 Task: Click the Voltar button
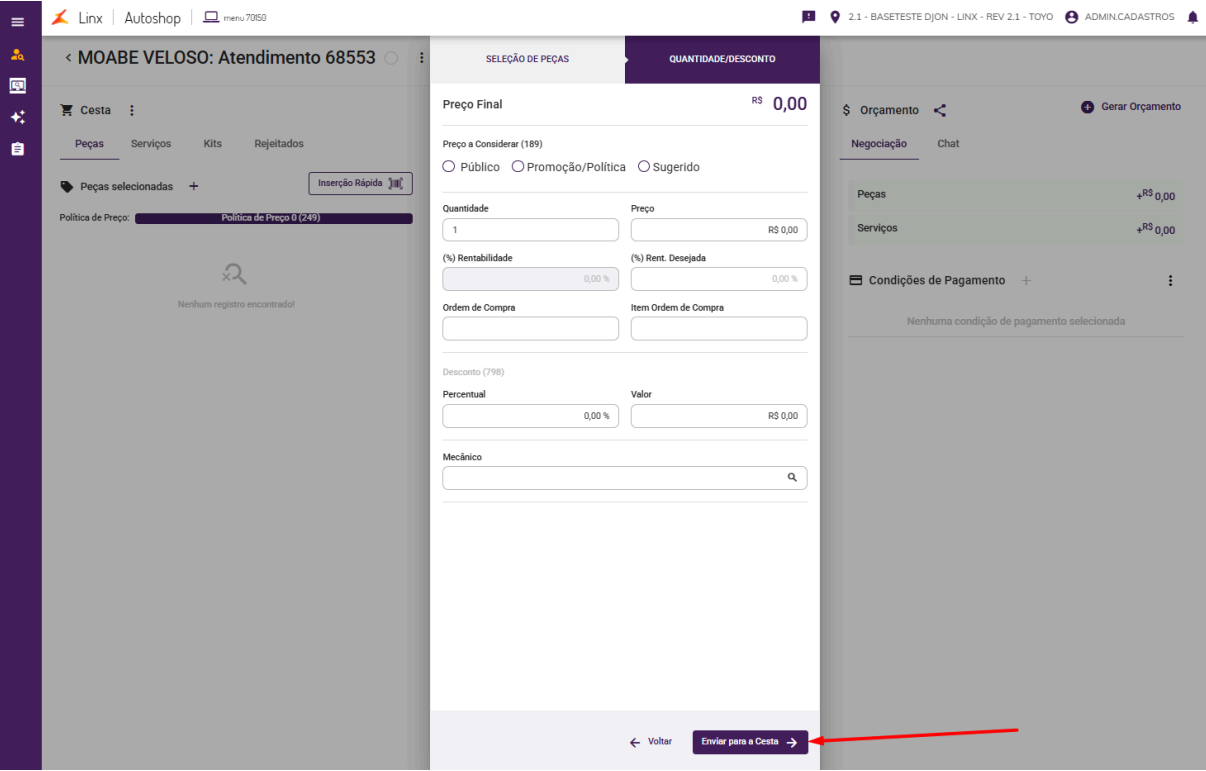tap(651, 742)
